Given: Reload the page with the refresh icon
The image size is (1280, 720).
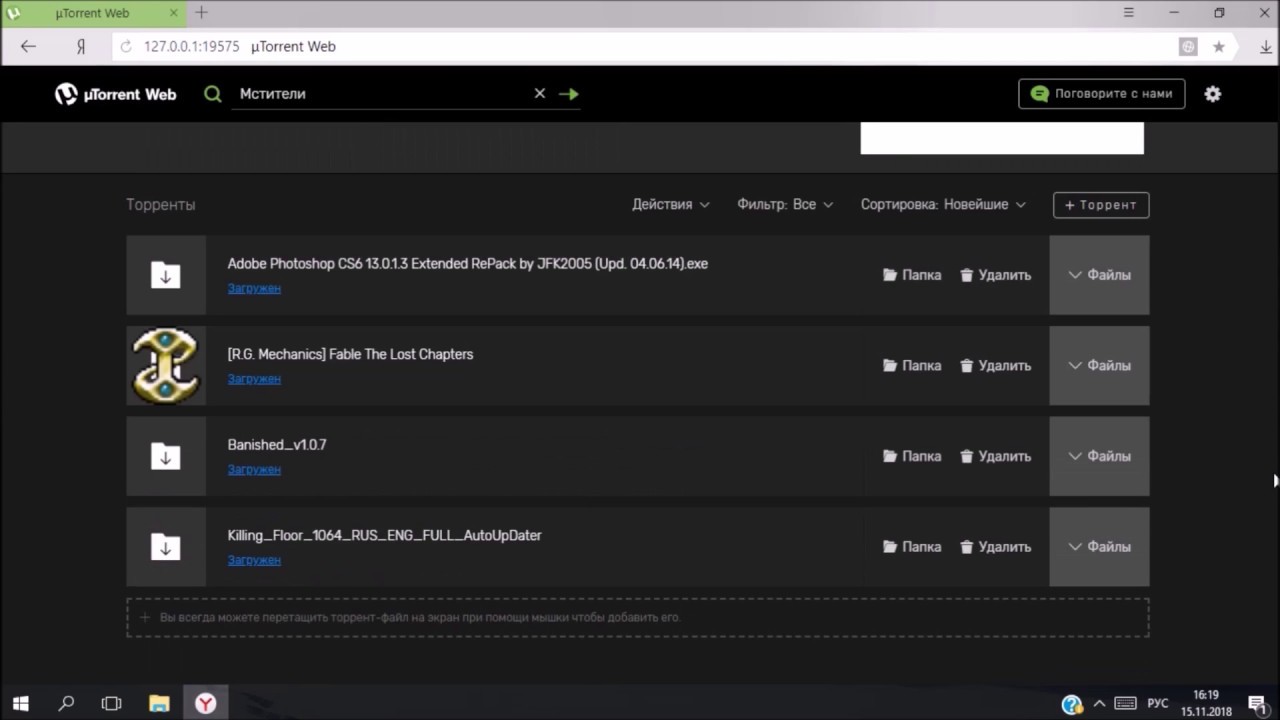Looking at the screenshot, I should (126, 46).
